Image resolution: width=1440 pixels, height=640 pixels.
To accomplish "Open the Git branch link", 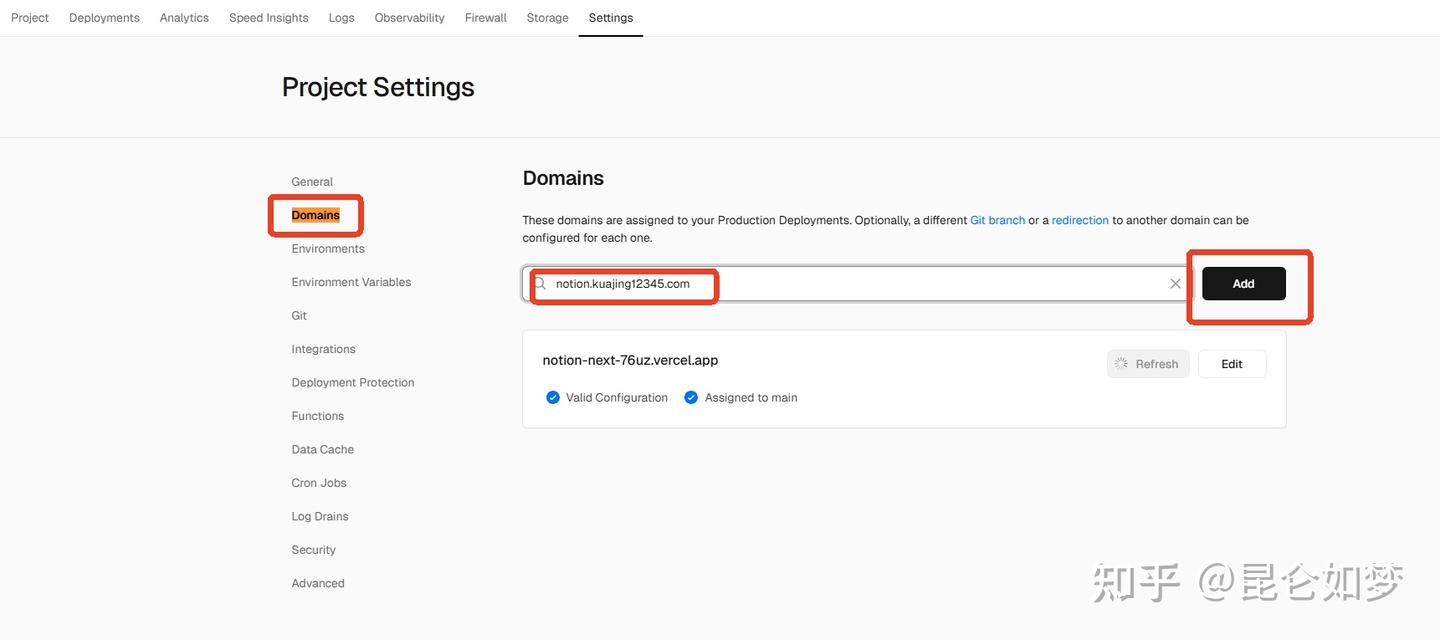I will click(997, 220).
